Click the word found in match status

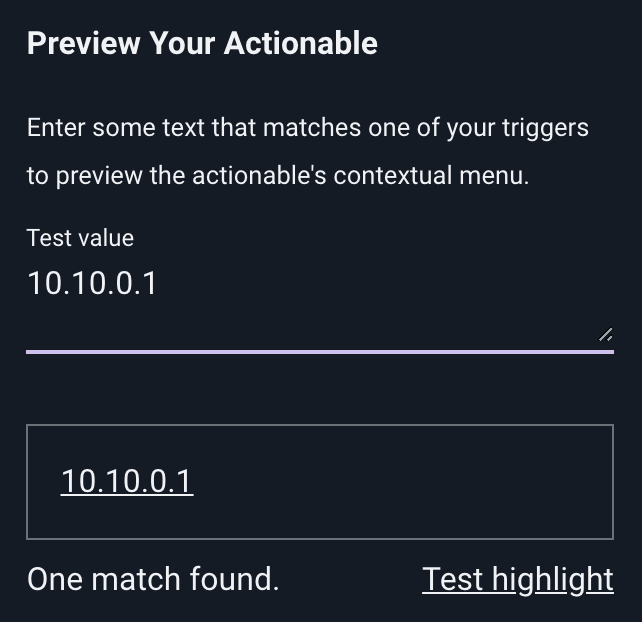[234, 579]
